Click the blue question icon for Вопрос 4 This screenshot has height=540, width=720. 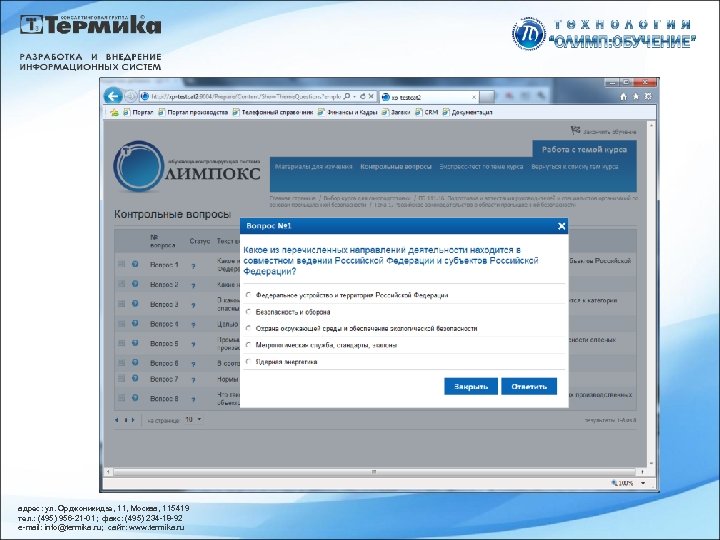click(135, 323)
